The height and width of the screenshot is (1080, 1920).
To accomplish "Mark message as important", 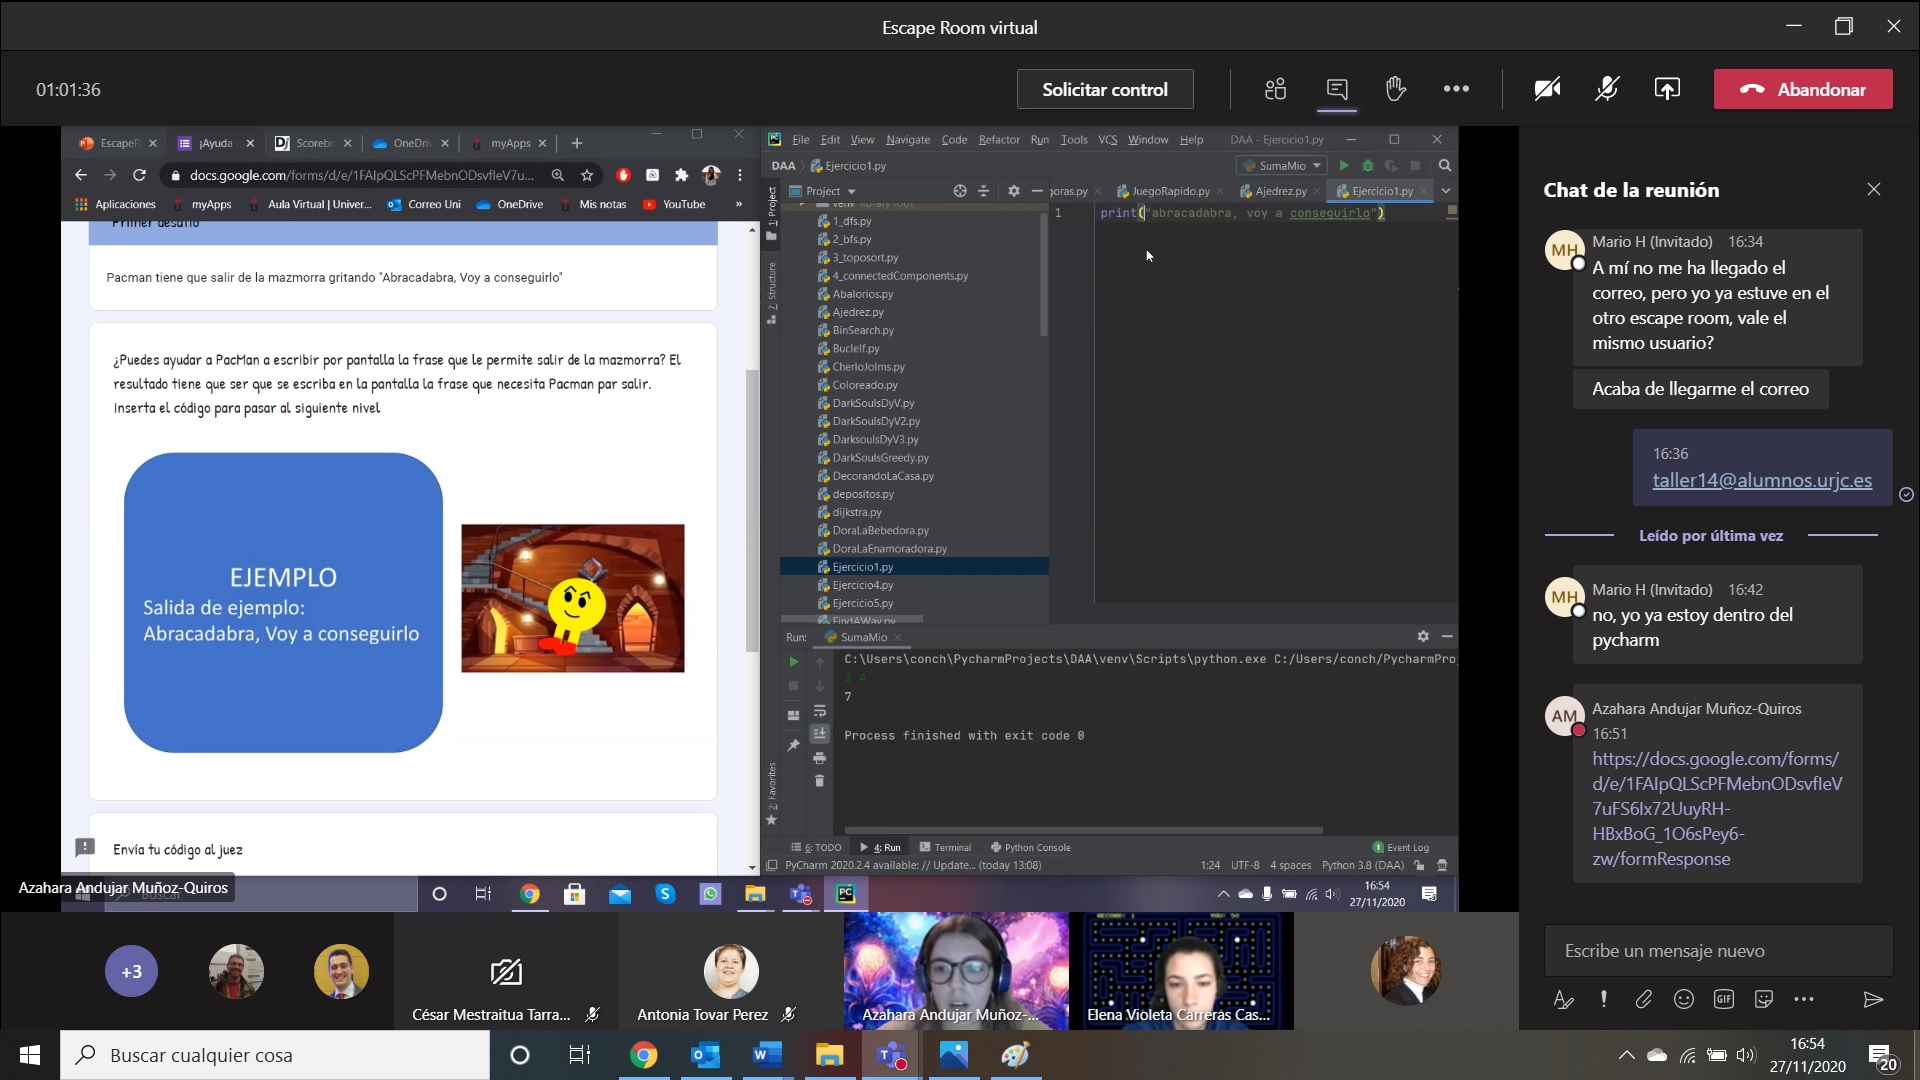I will click(x=1604, y=999).
